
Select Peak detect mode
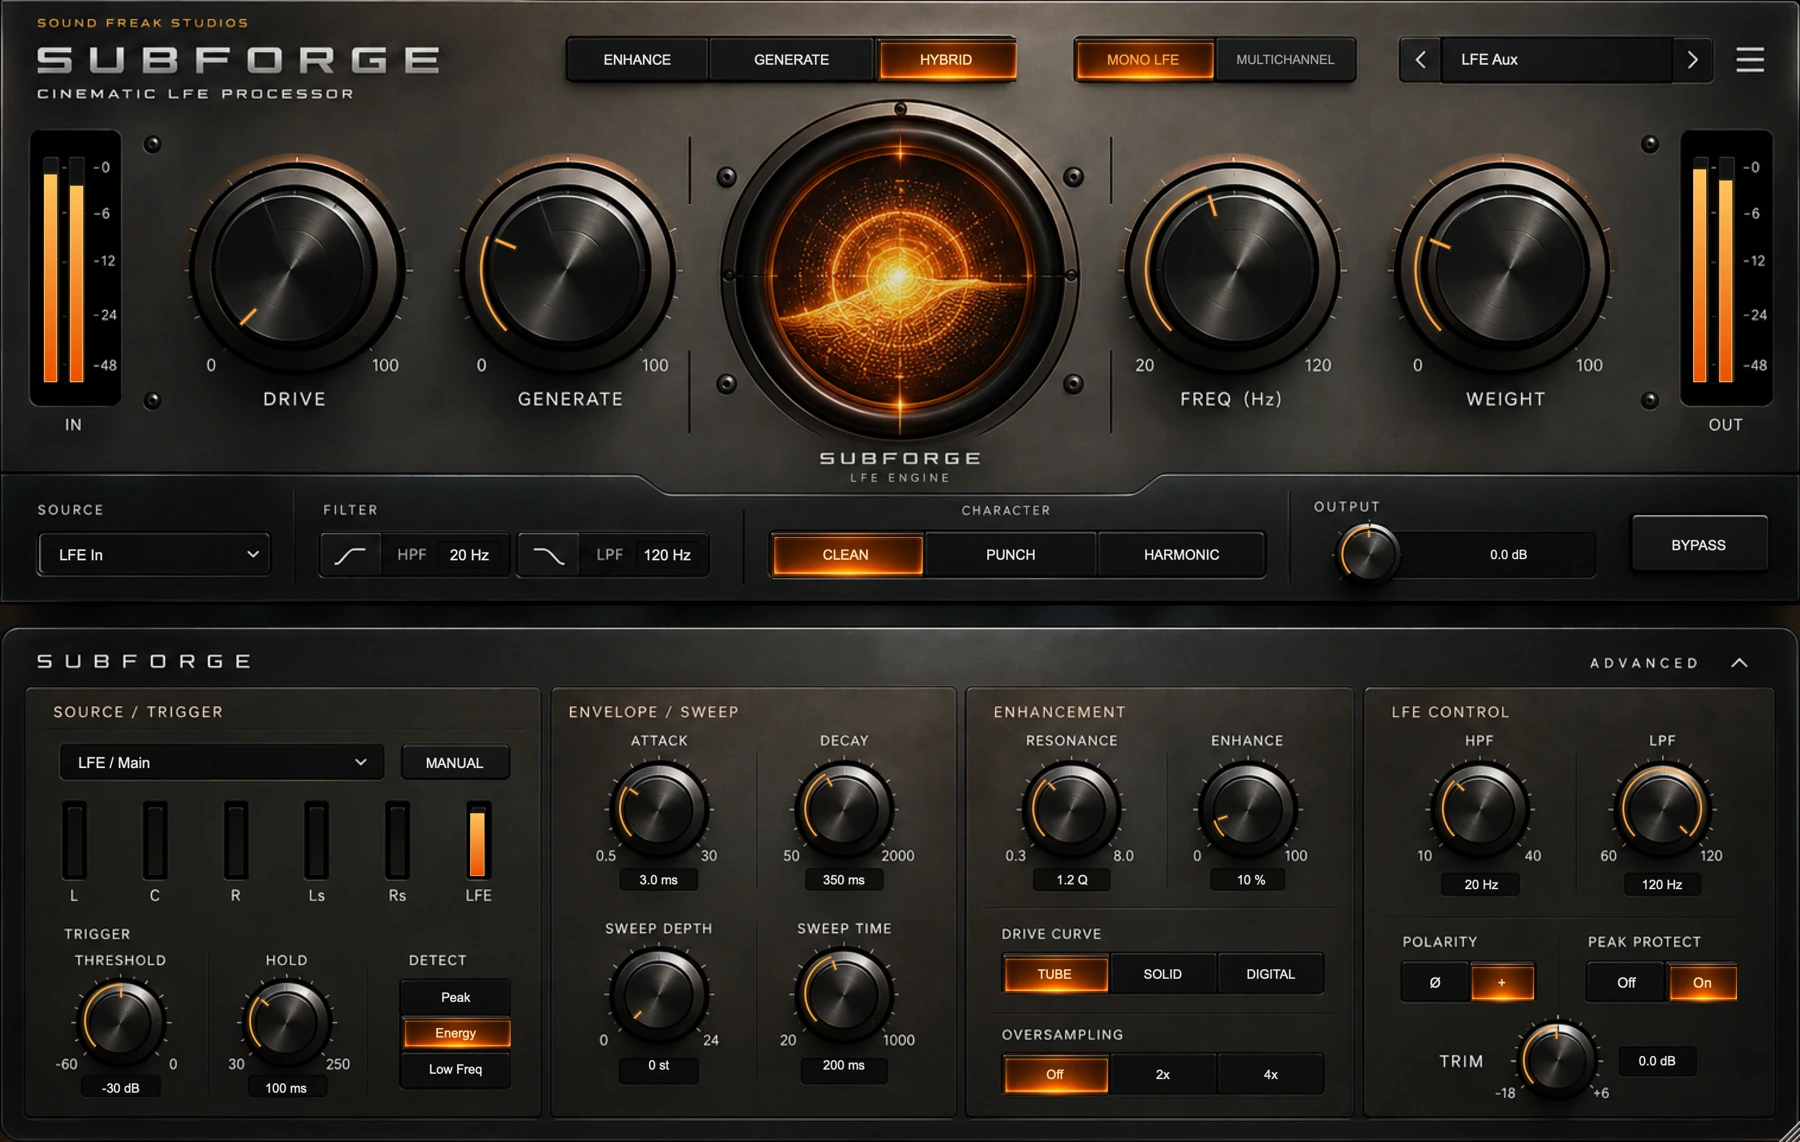coord(456,997)
